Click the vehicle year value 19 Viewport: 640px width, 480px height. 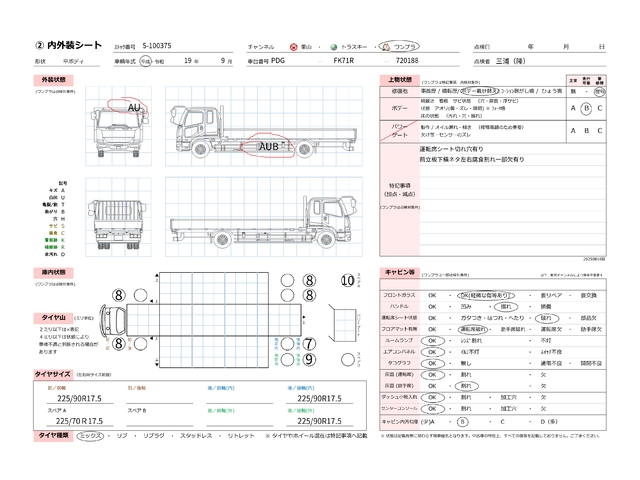[x=188, y=60]
